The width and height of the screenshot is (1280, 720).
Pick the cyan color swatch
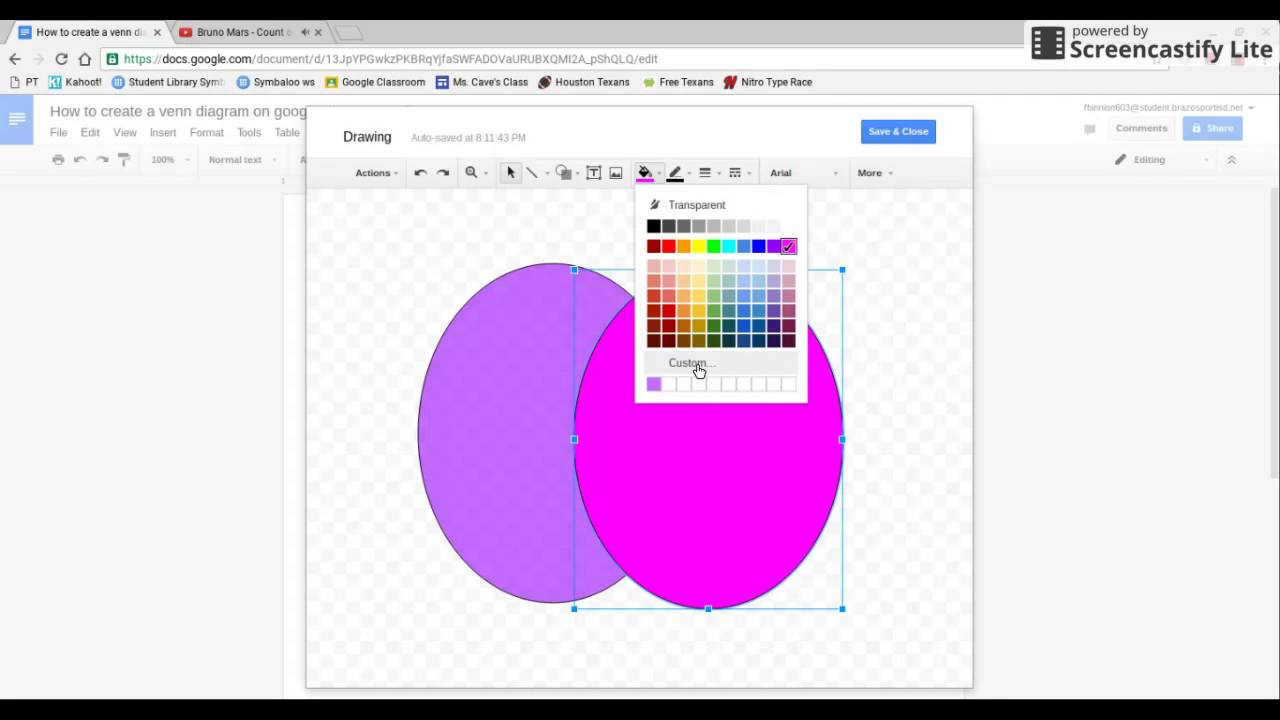729,247
